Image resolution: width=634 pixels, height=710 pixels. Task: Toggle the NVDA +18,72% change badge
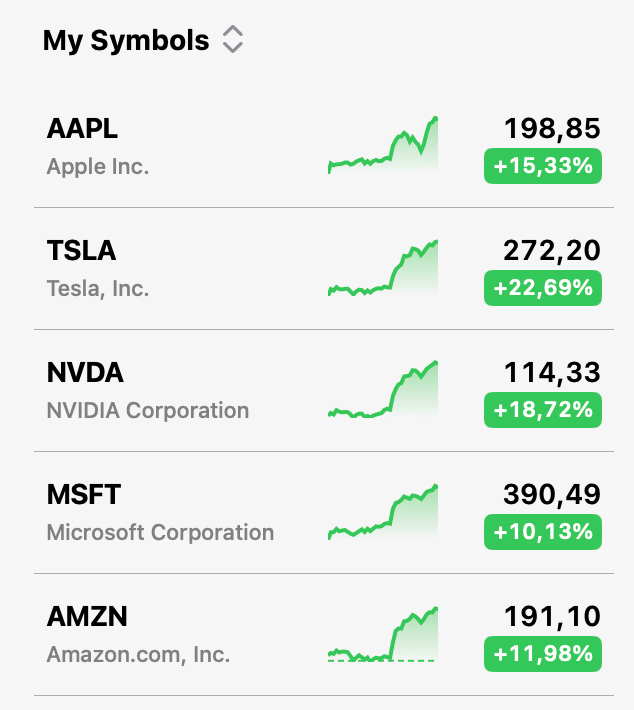coord(543,410)
